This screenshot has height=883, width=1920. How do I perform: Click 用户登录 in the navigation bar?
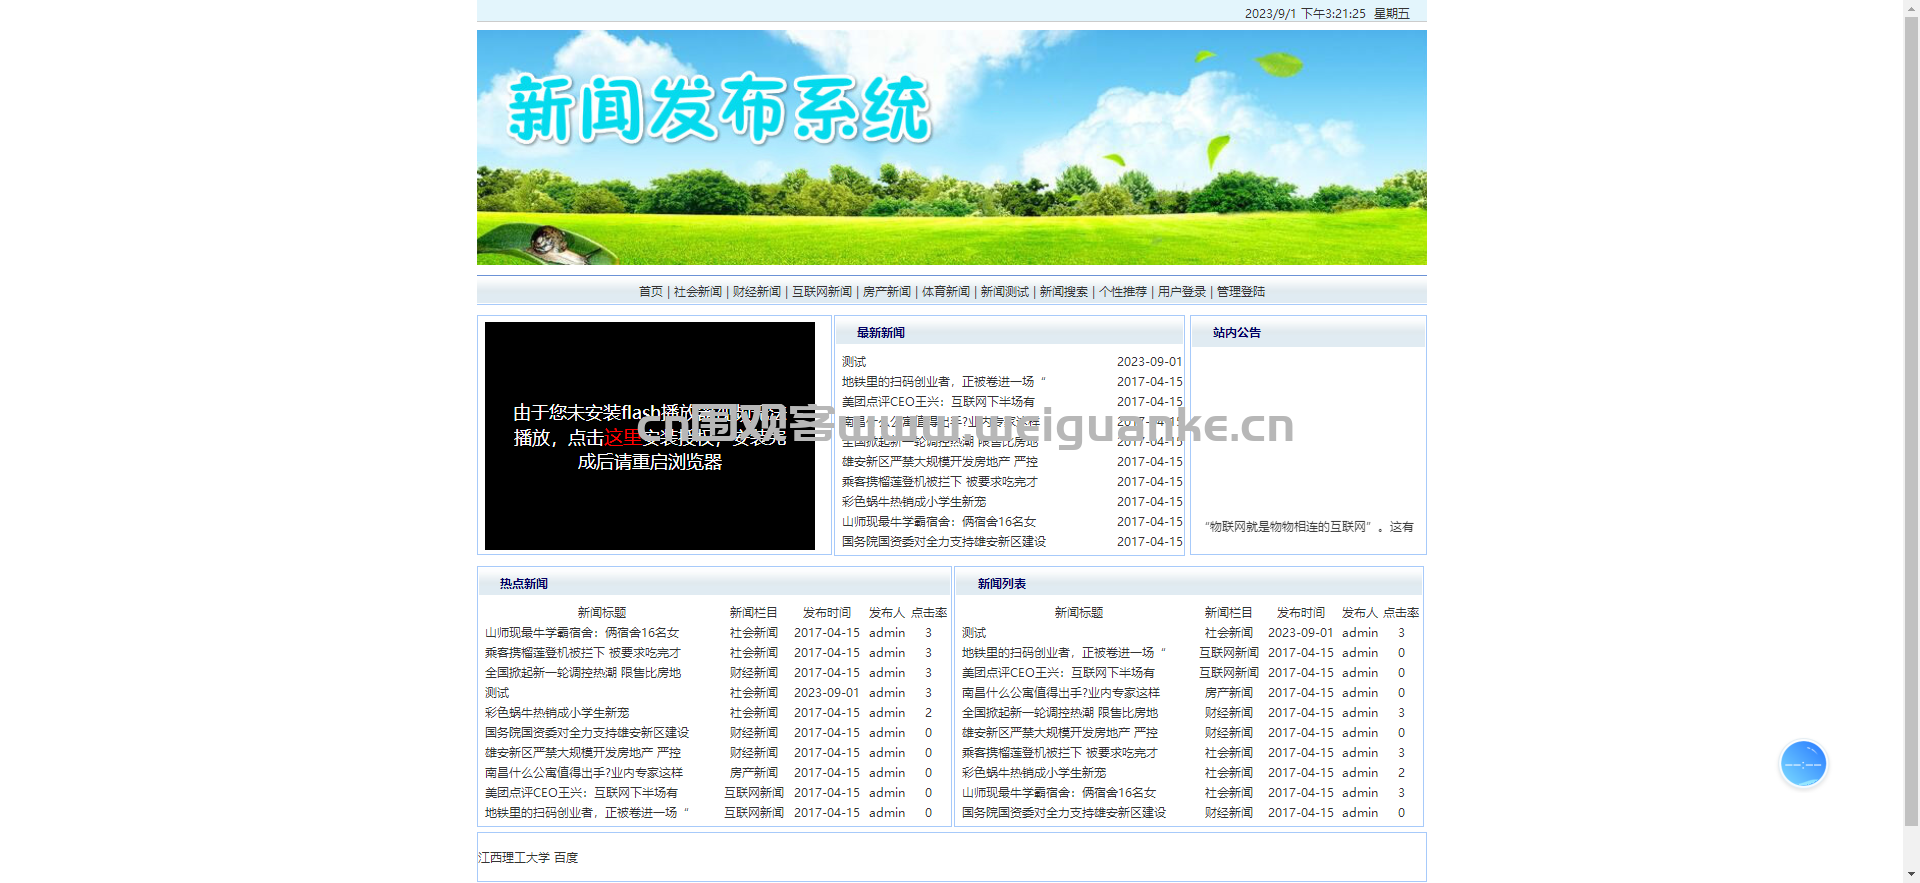pyautogui.click(x=1182, y=292)
